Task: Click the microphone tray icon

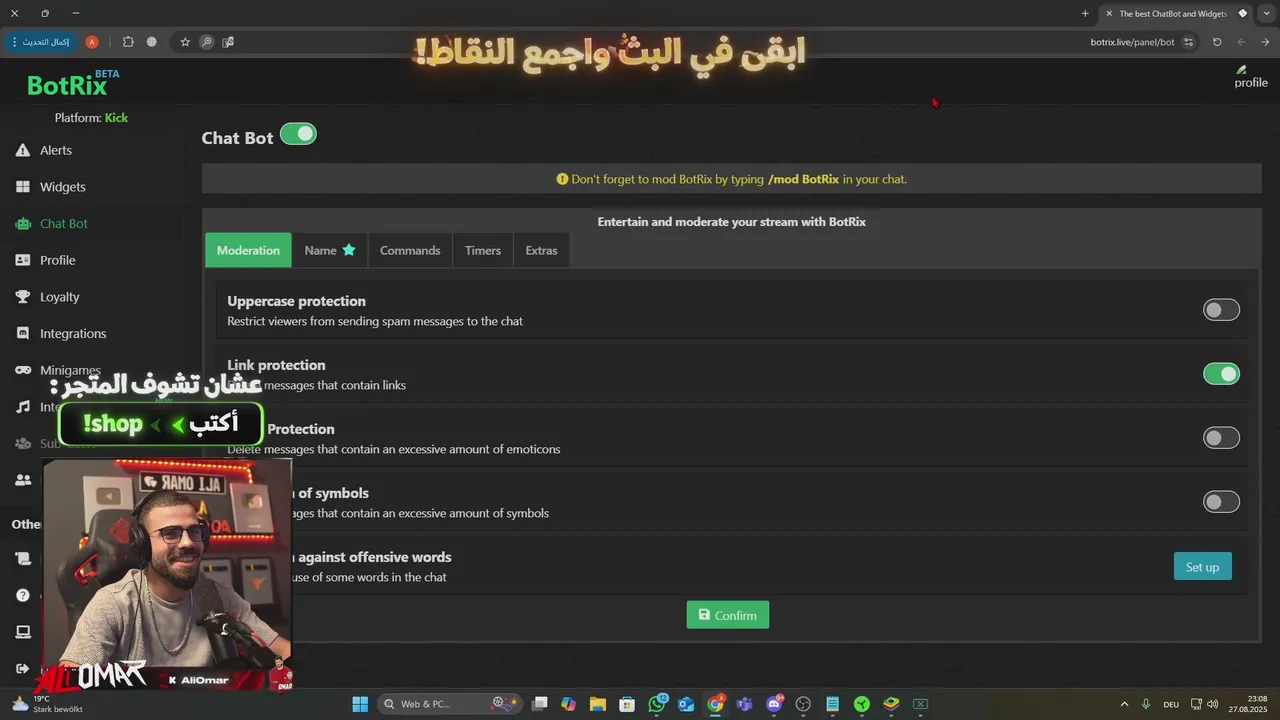Action: (1146, 704)
